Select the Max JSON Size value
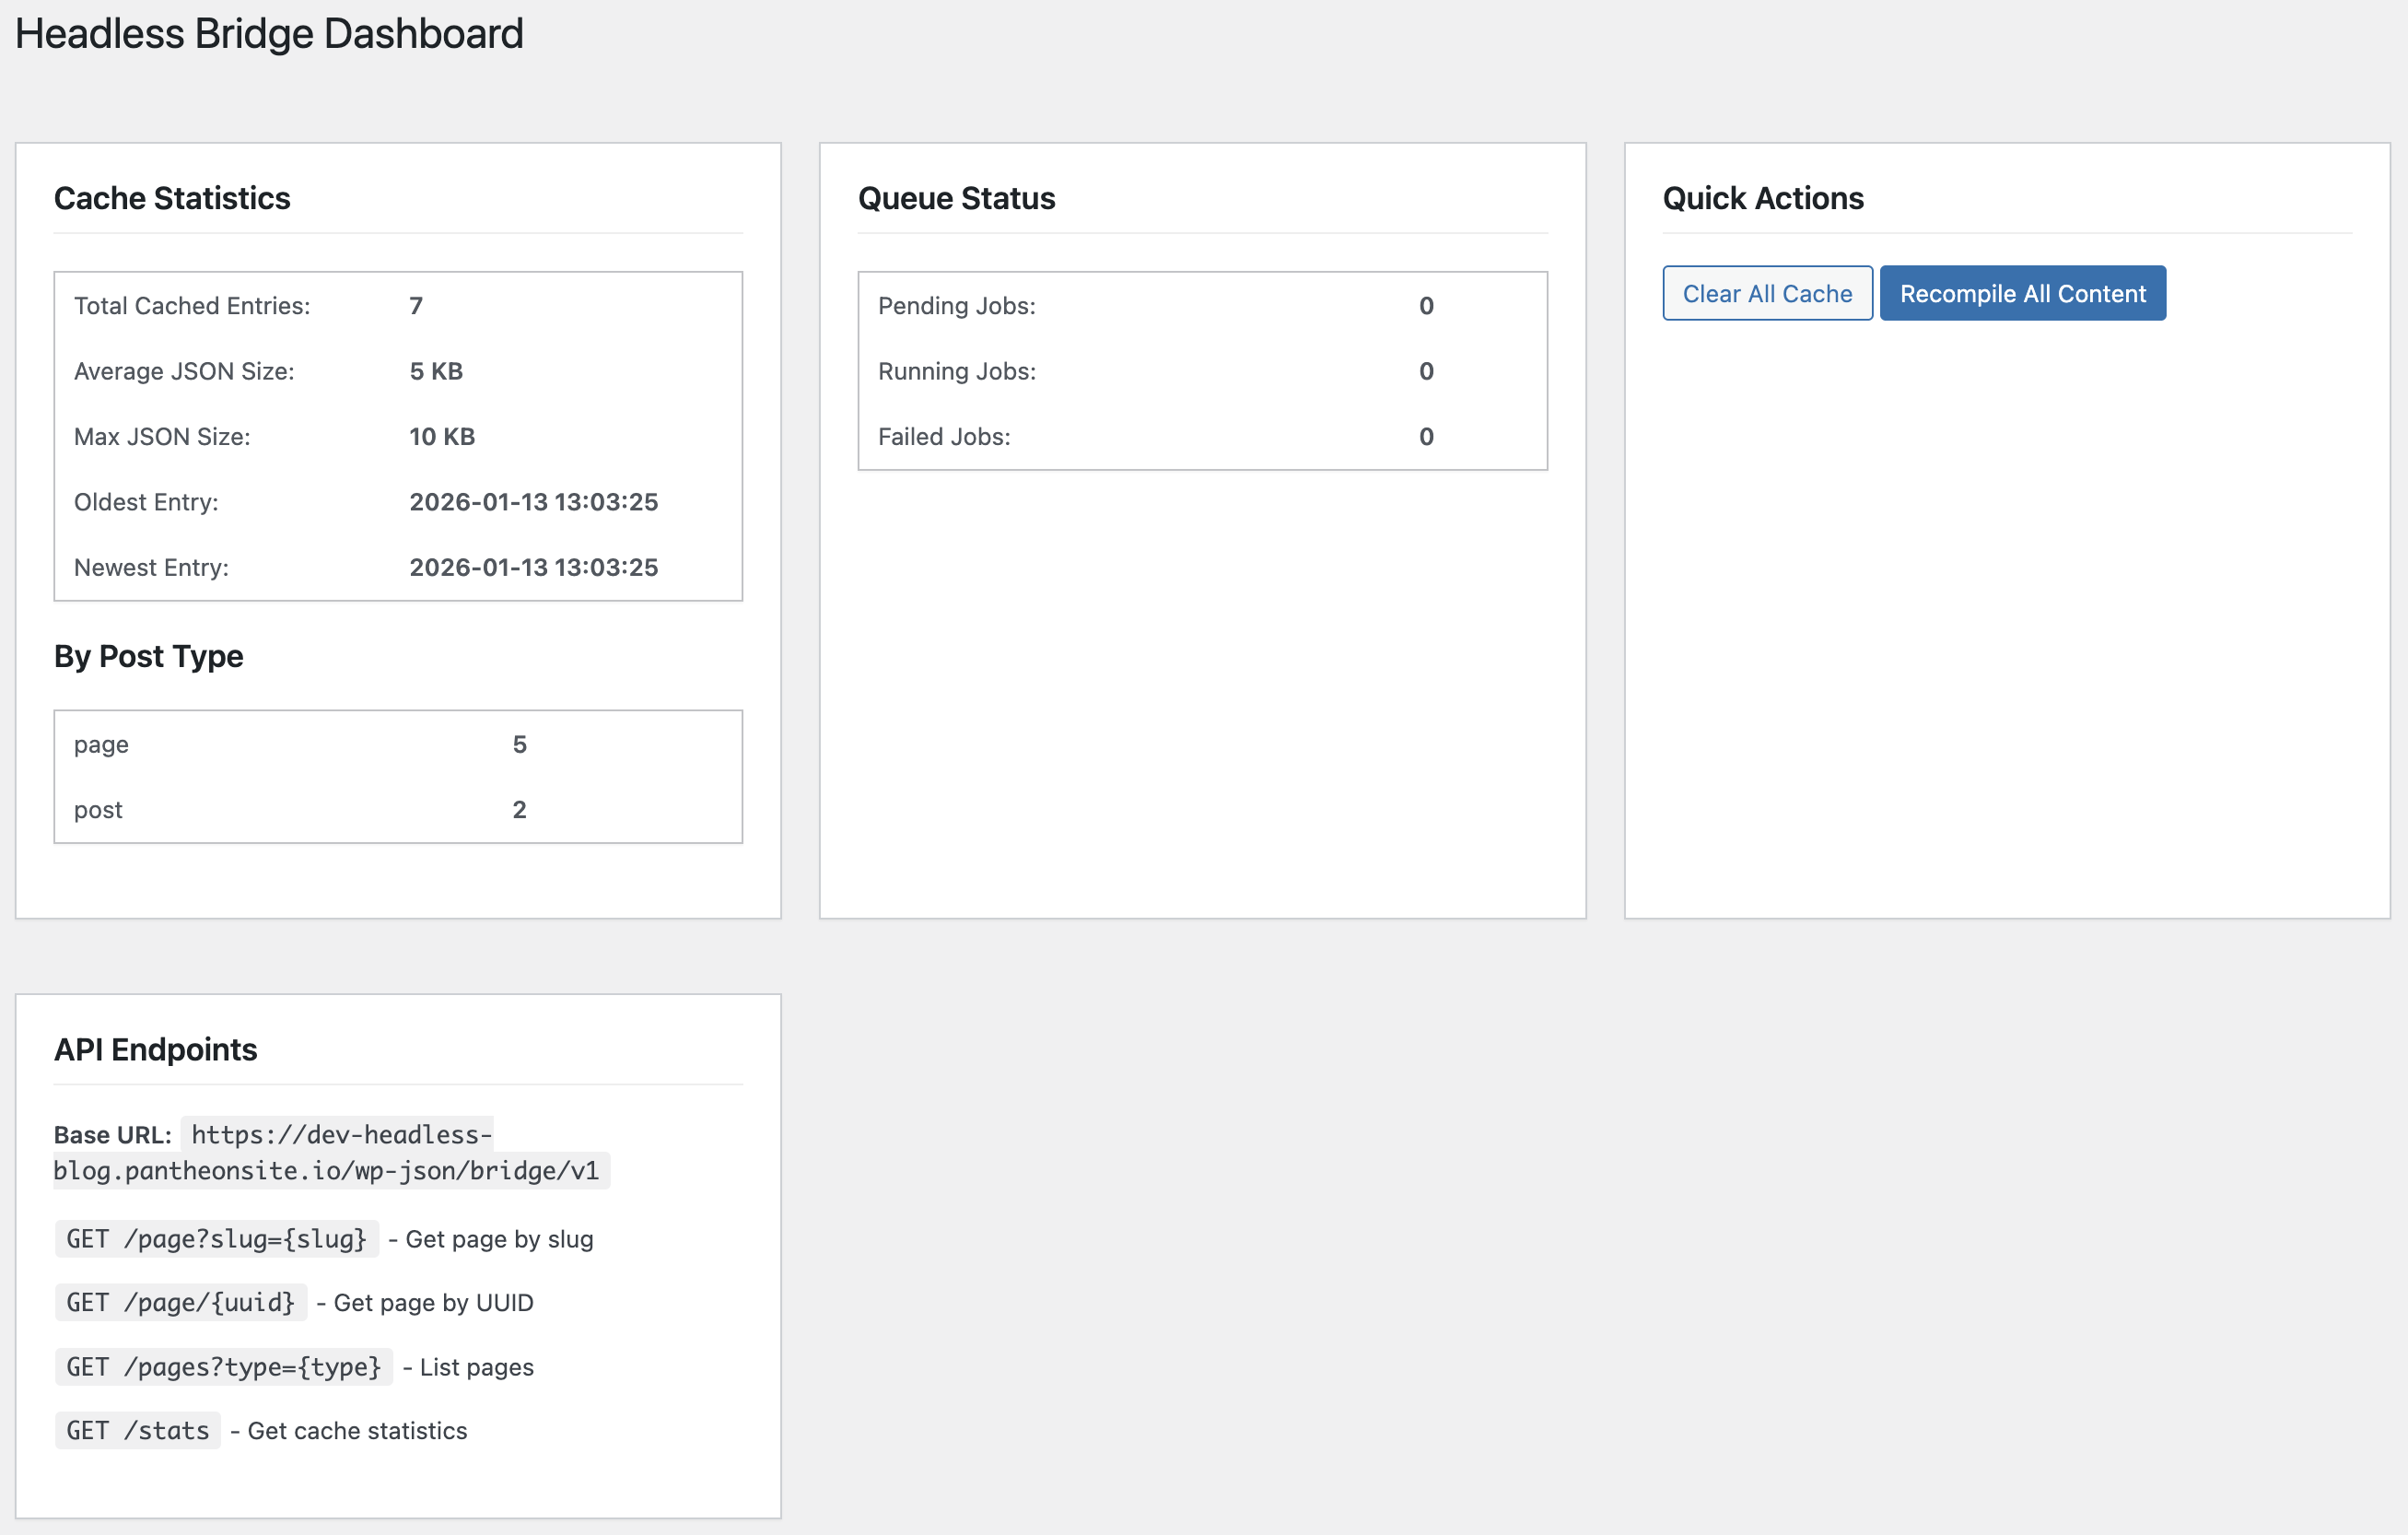This screenshot has height=1535, width=2408. click(x=441, y=436)
